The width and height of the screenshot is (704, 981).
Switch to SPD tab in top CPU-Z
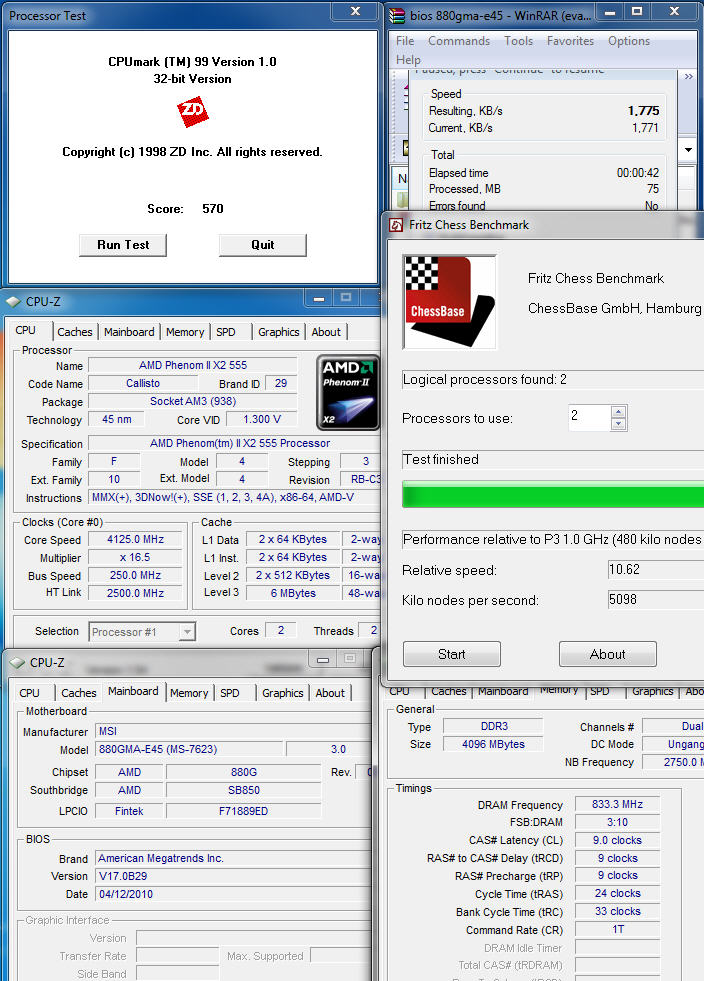tap(226, 332)
